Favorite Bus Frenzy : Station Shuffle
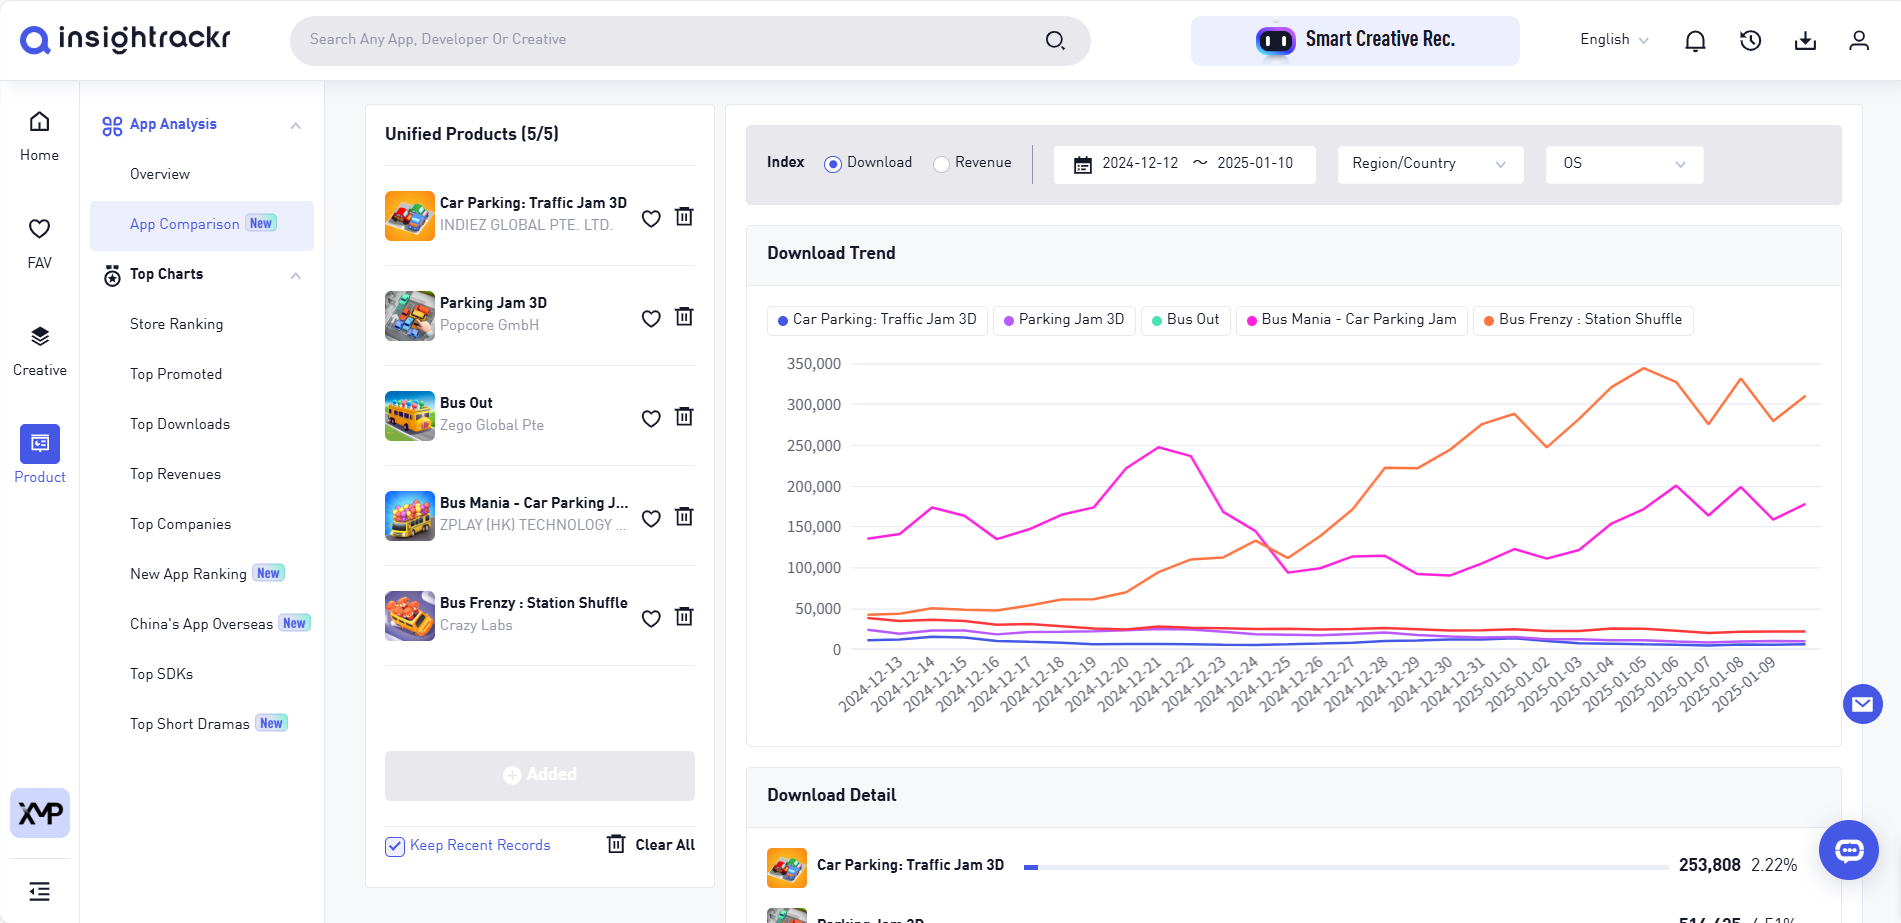1901x923 pixels. (x=651, y=618)
